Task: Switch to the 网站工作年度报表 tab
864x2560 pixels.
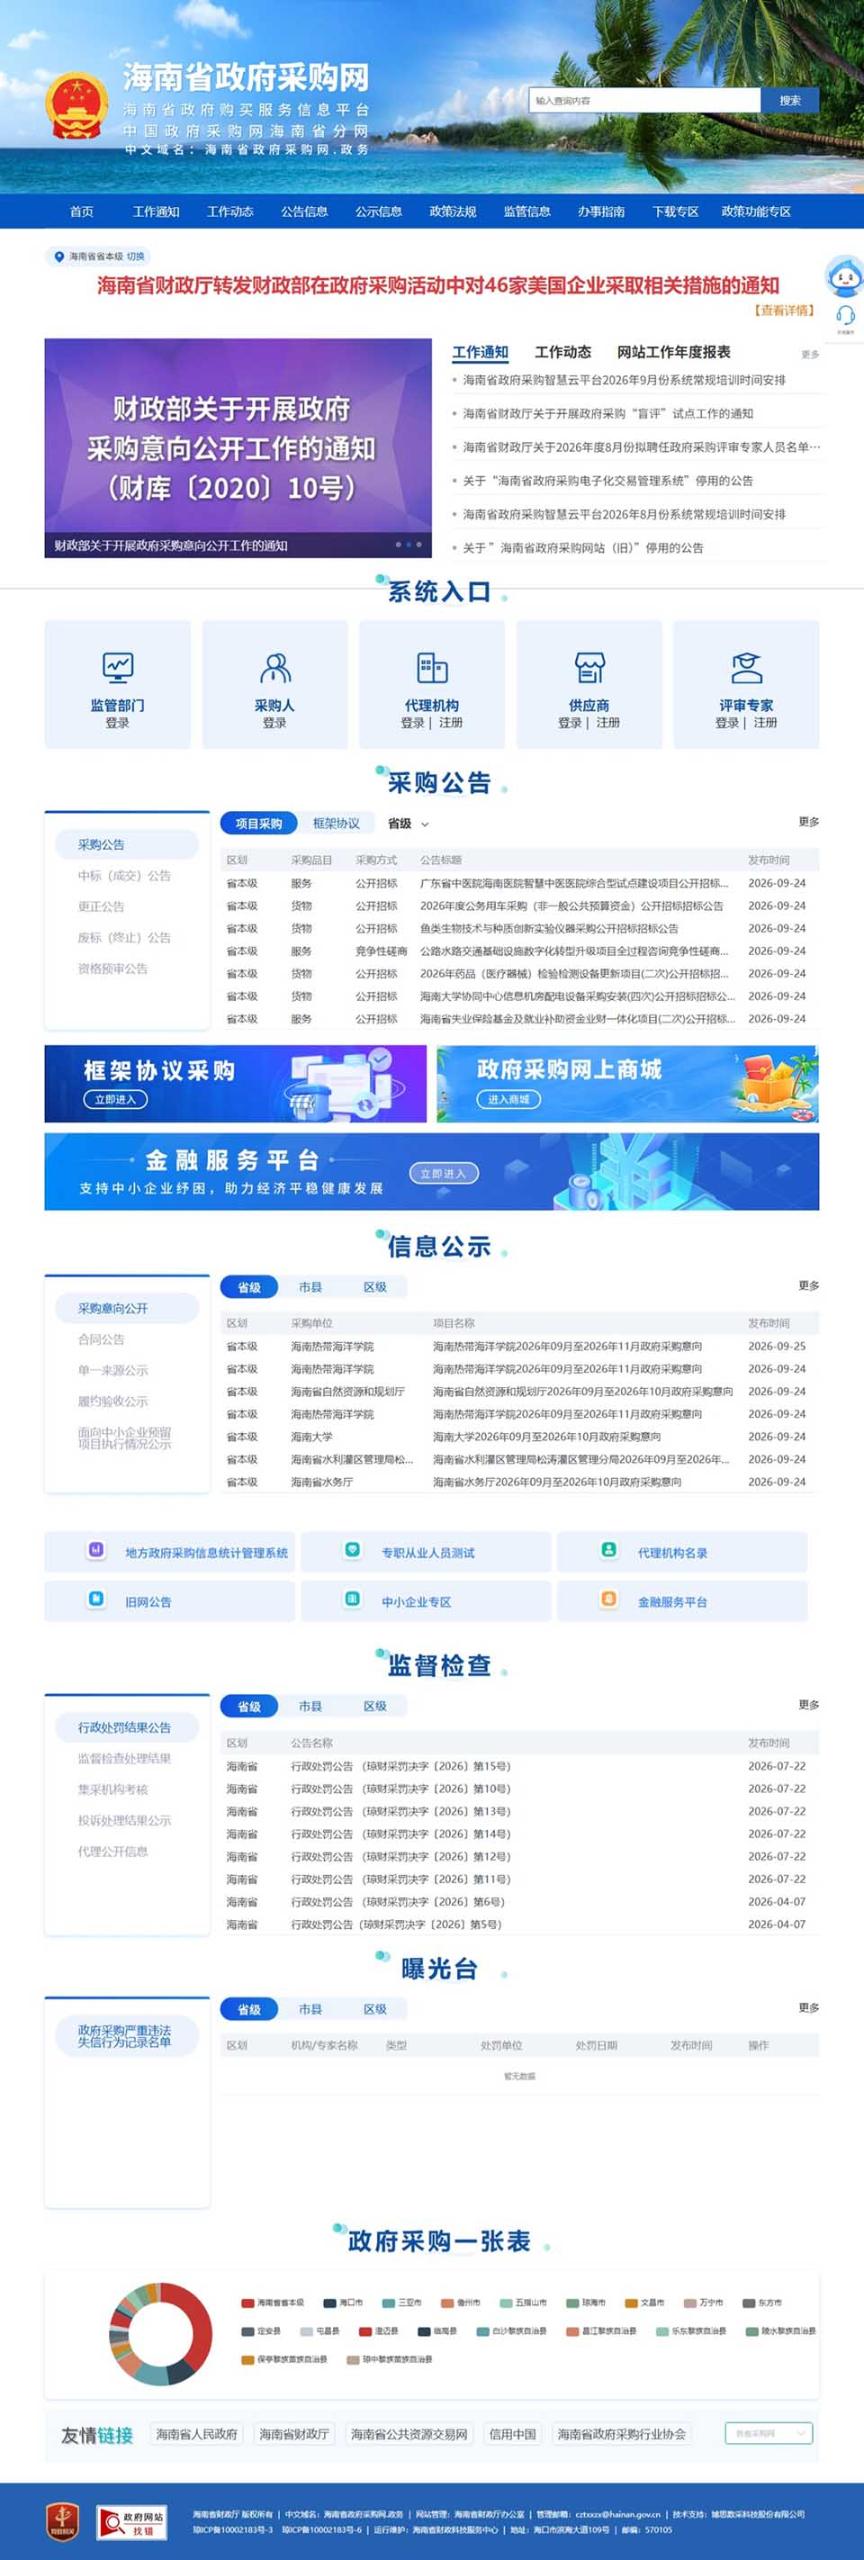Action: (x=673, y=352)
